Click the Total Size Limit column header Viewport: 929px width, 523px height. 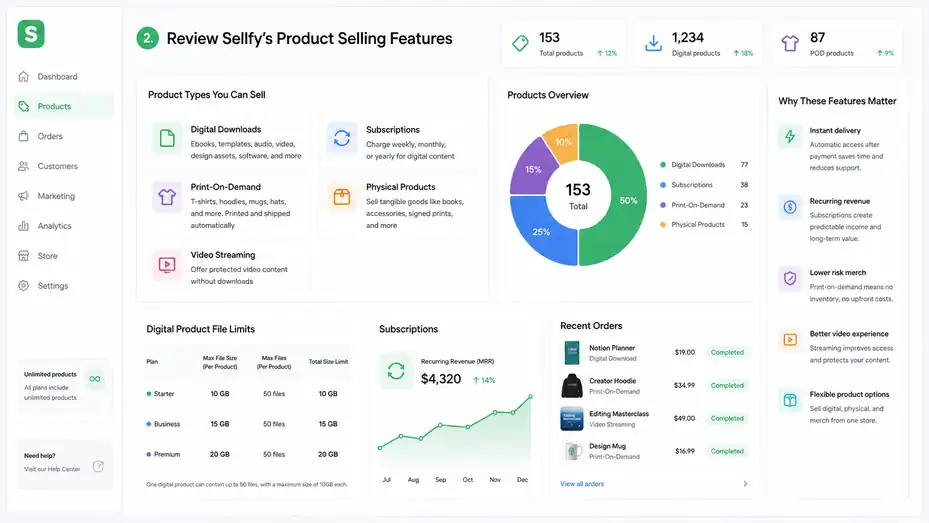(328, 361)
